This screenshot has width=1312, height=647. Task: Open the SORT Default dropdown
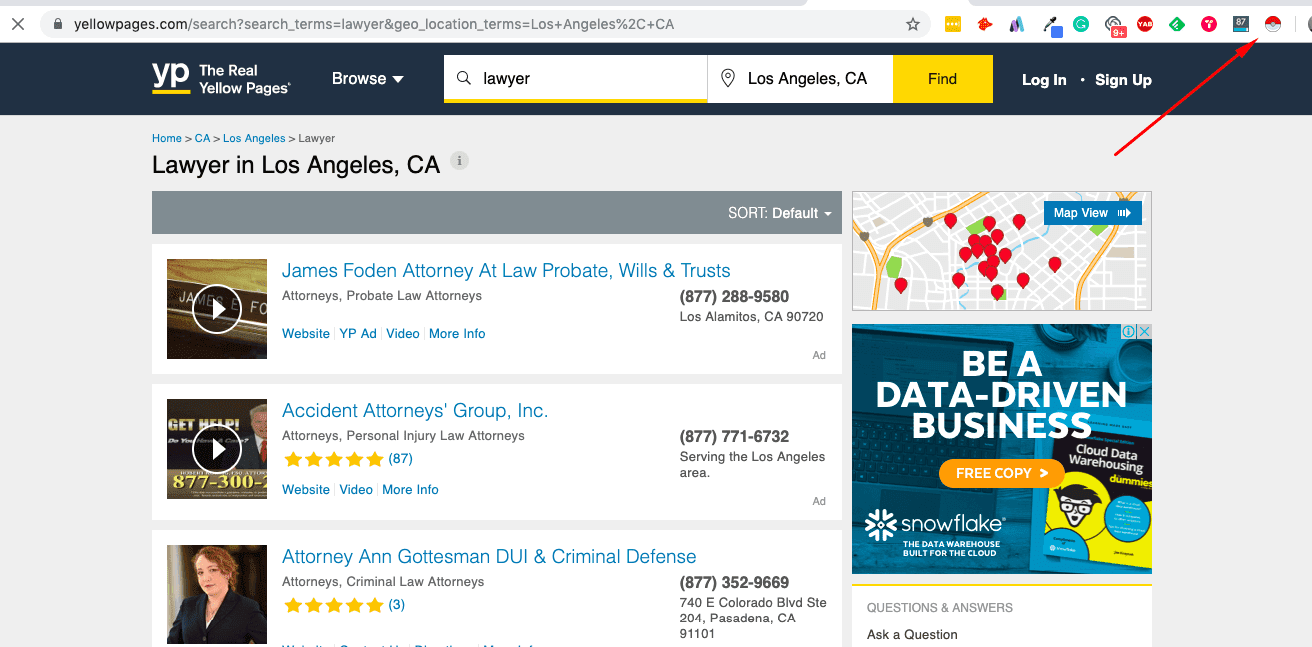point(781,213)
